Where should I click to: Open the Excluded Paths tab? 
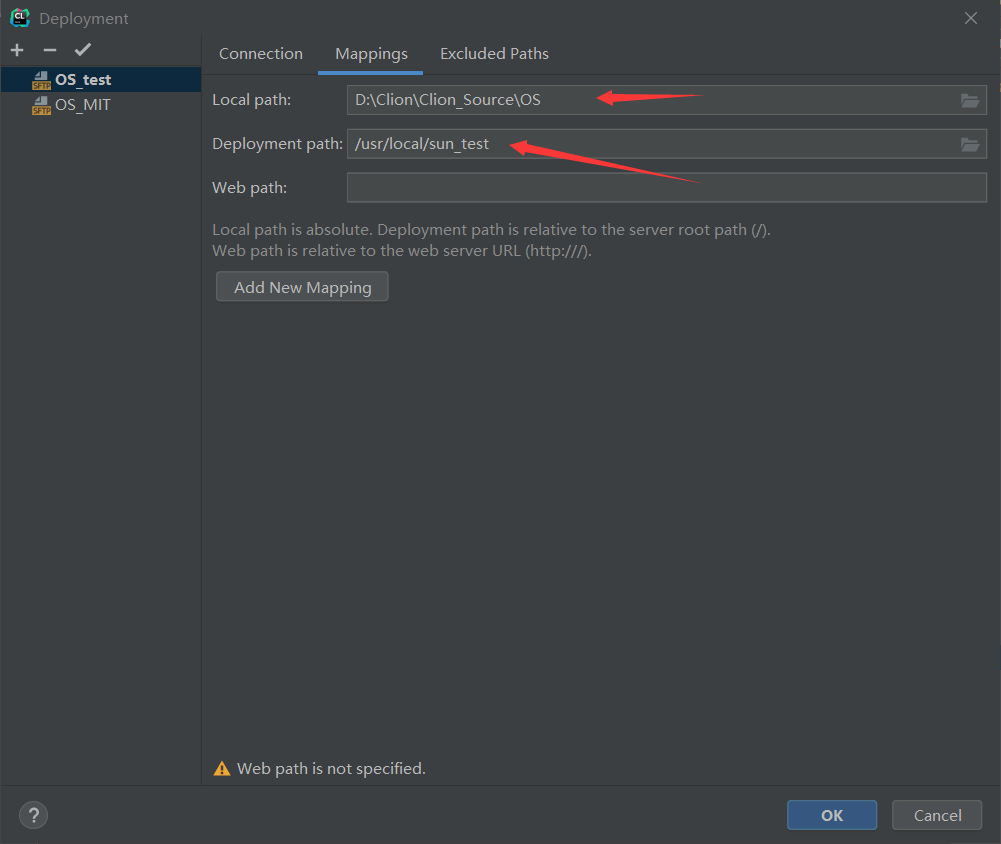[494, 54]
